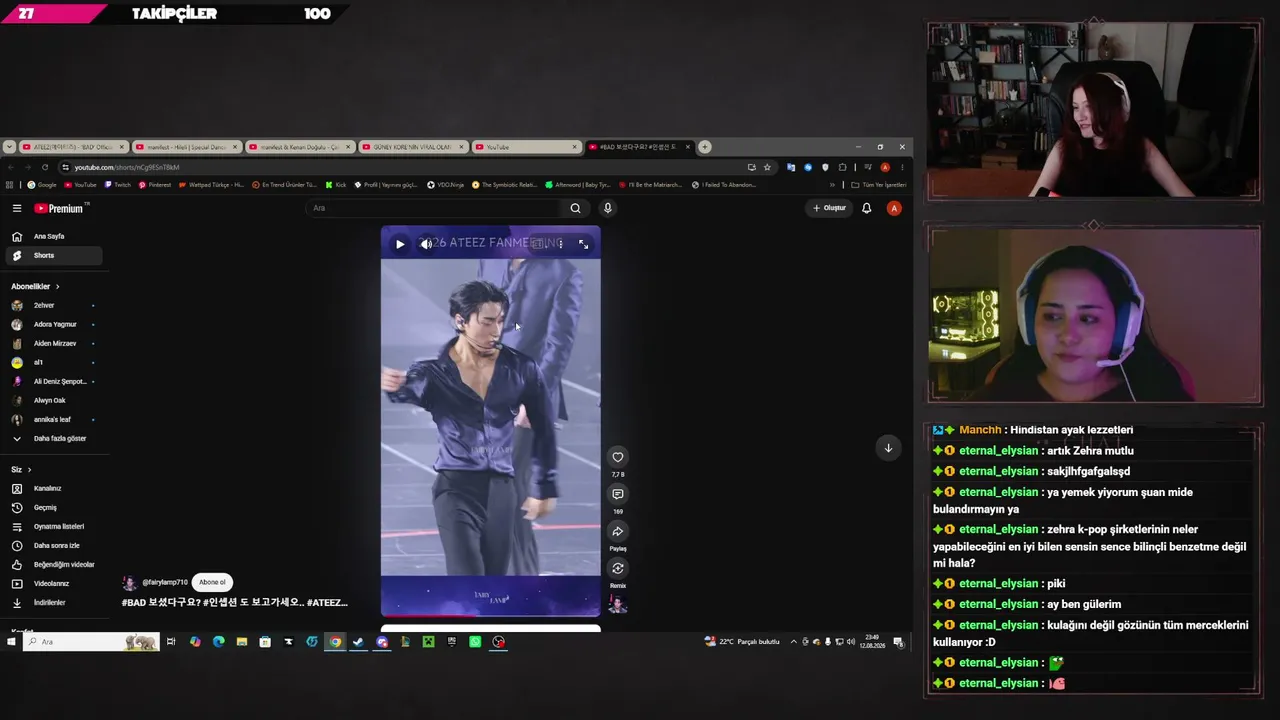Open the Adora Yagmur channel
The width and height of the screenshot is (1280, 720).
(x=53, y=325)
